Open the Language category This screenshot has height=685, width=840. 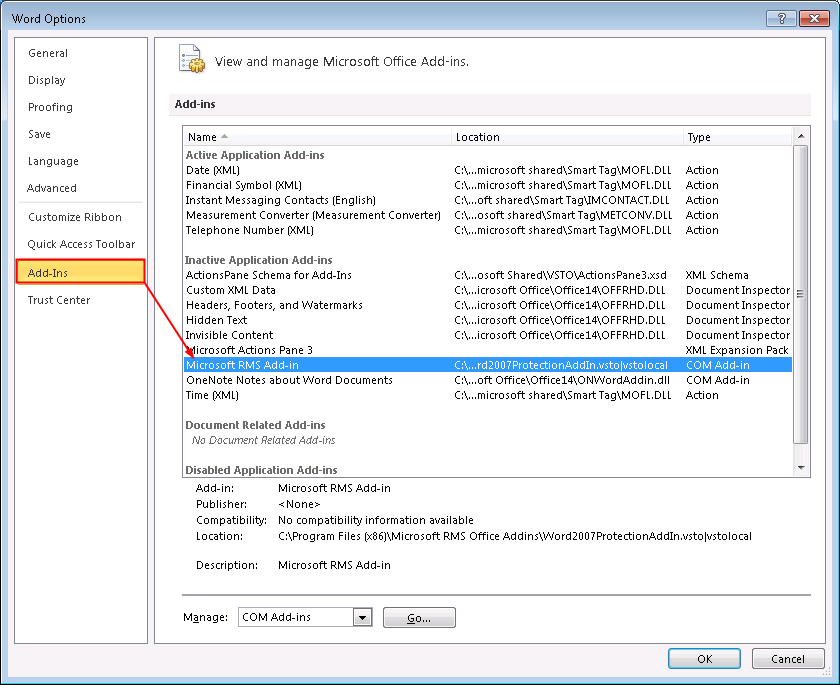pos(53,161)
